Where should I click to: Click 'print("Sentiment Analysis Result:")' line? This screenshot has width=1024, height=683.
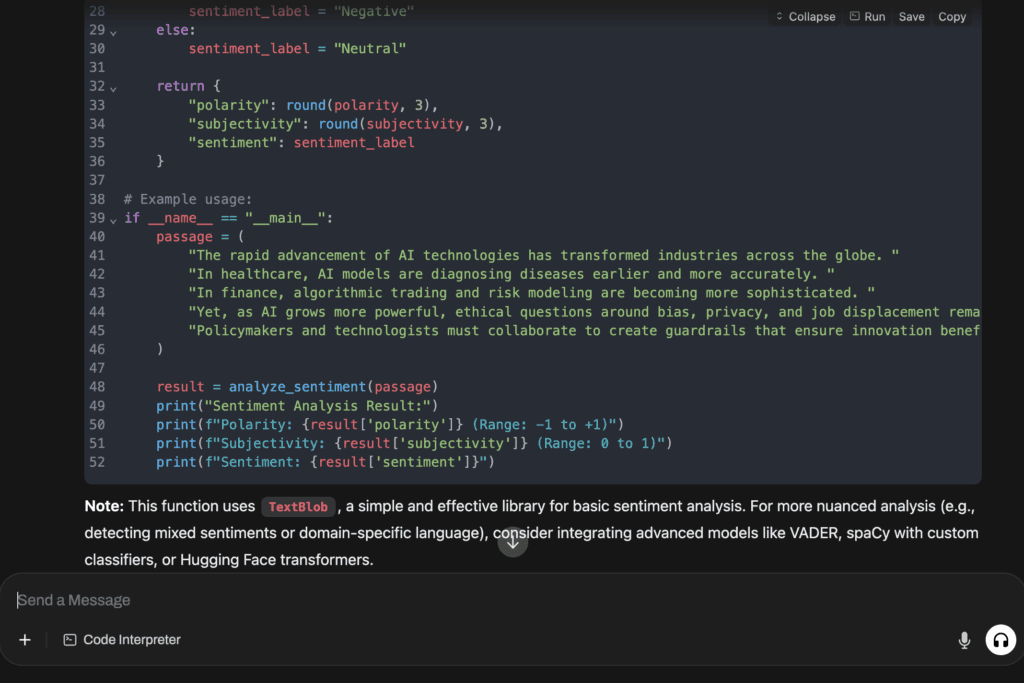tap(297, 405)
